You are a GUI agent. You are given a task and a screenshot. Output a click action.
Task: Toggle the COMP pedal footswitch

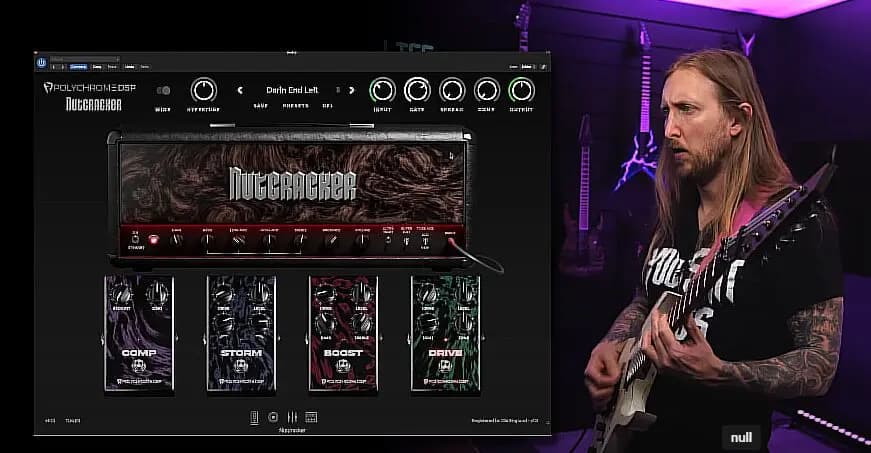139,366
